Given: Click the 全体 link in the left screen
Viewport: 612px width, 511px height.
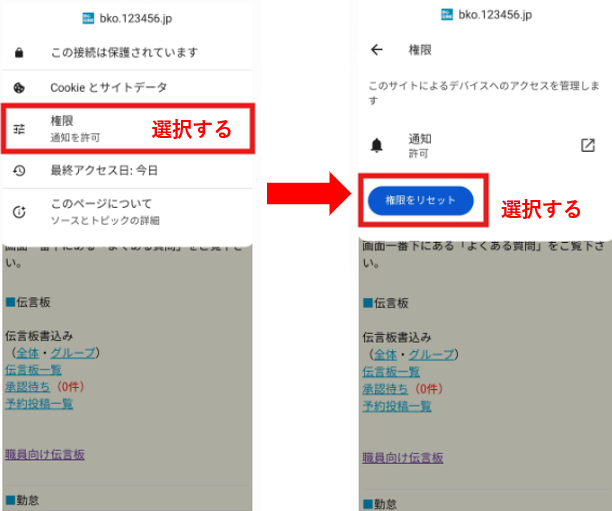Looking at the screenshot, I should pos(27,354).
